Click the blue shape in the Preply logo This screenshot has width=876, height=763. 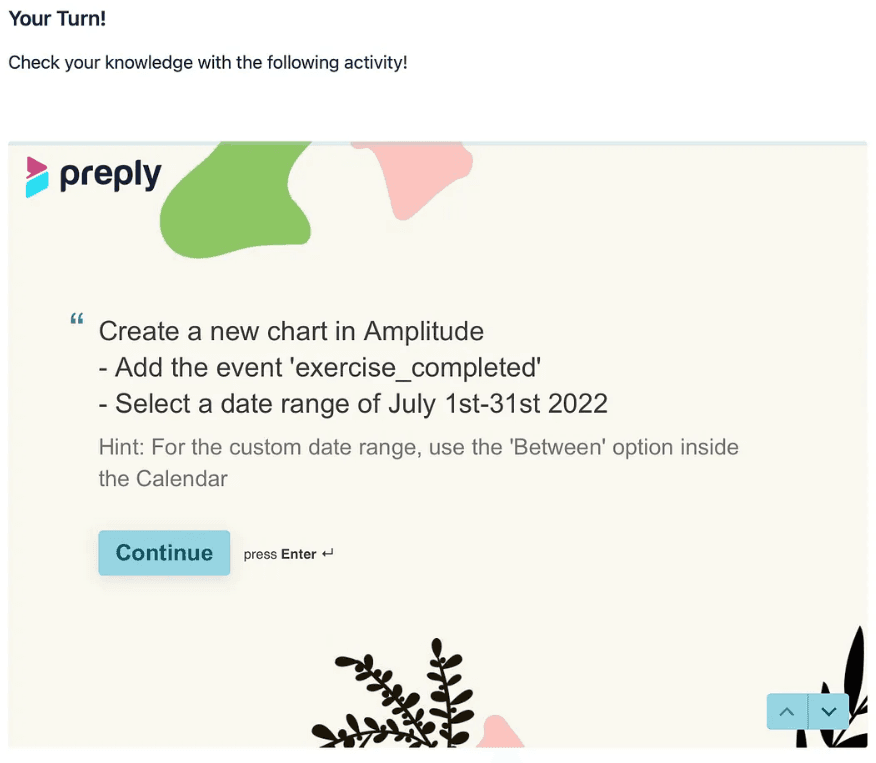click(36, 184)
